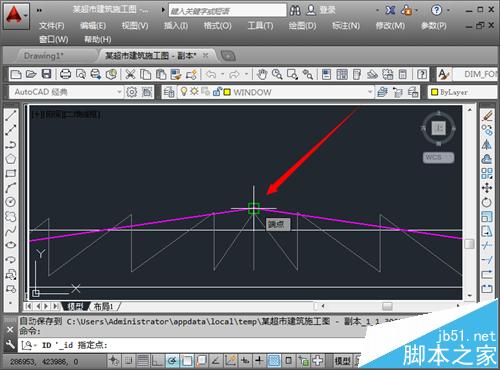This screenshot has width=500, height=370.
Task: Select the Rectangle drawing tool
Action: 11,173
